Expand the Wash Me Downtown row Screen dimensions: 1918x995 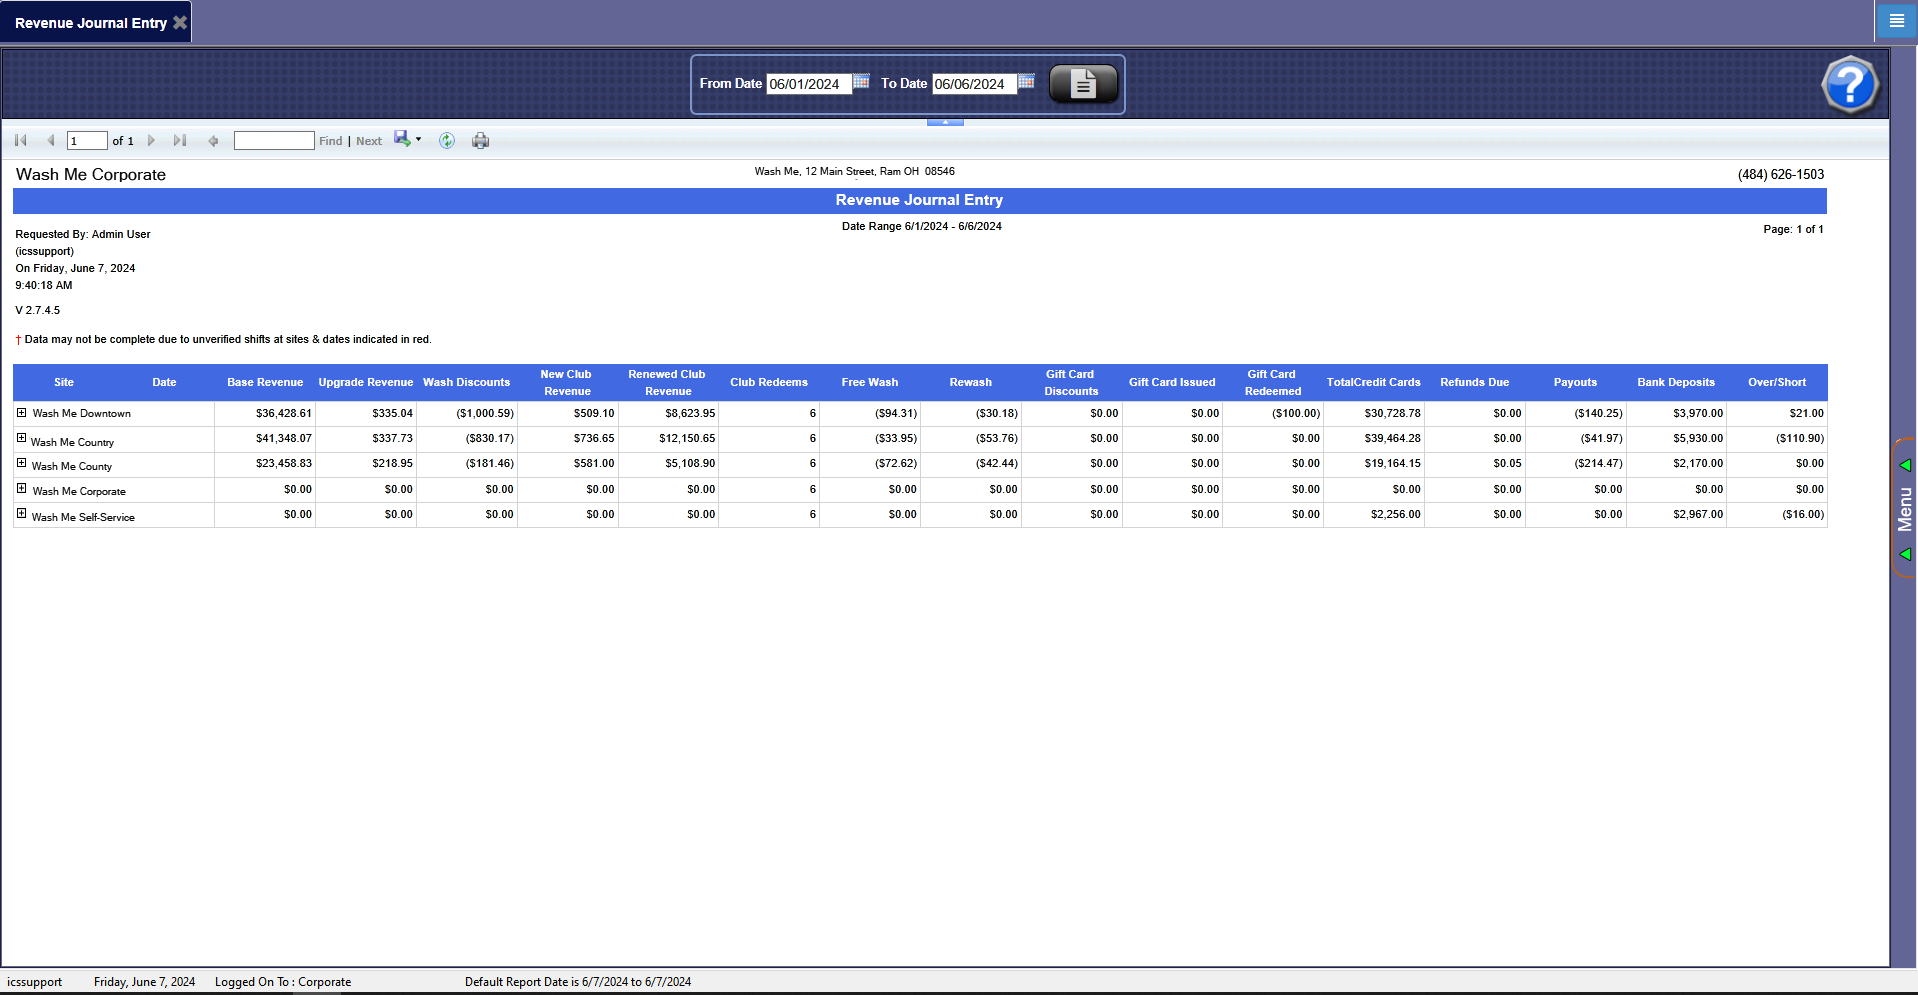pos(21,412)
